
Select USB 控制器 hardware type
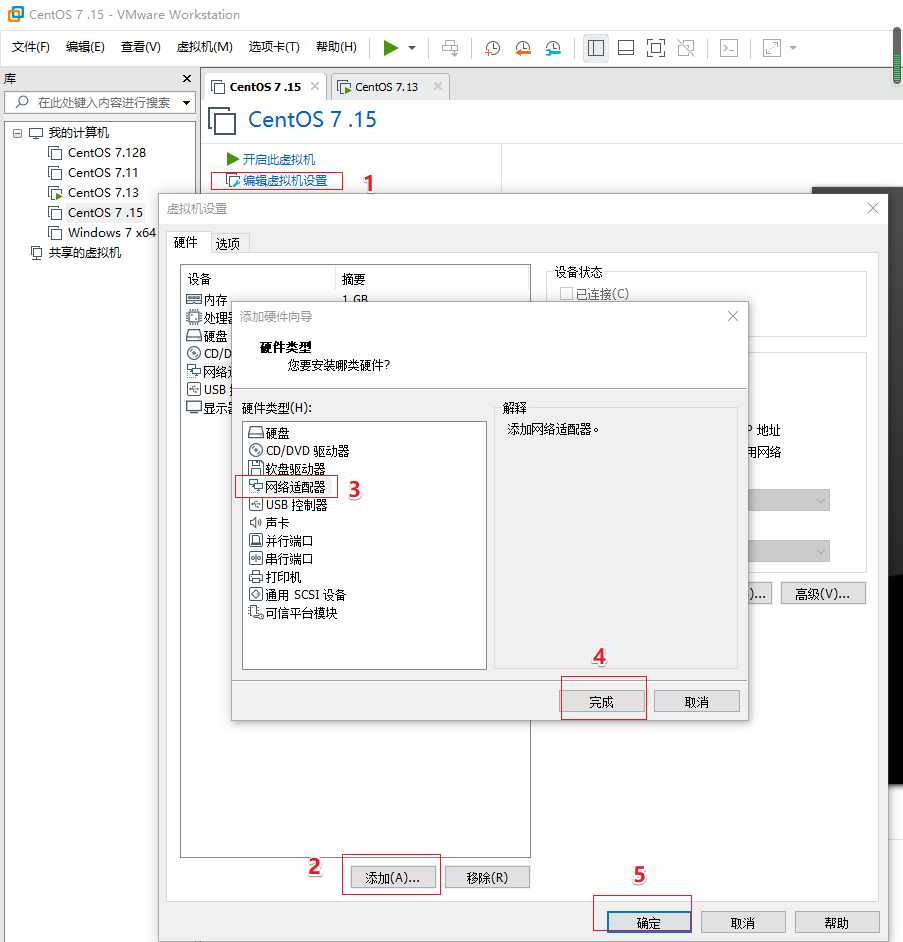tap(290, 503)
